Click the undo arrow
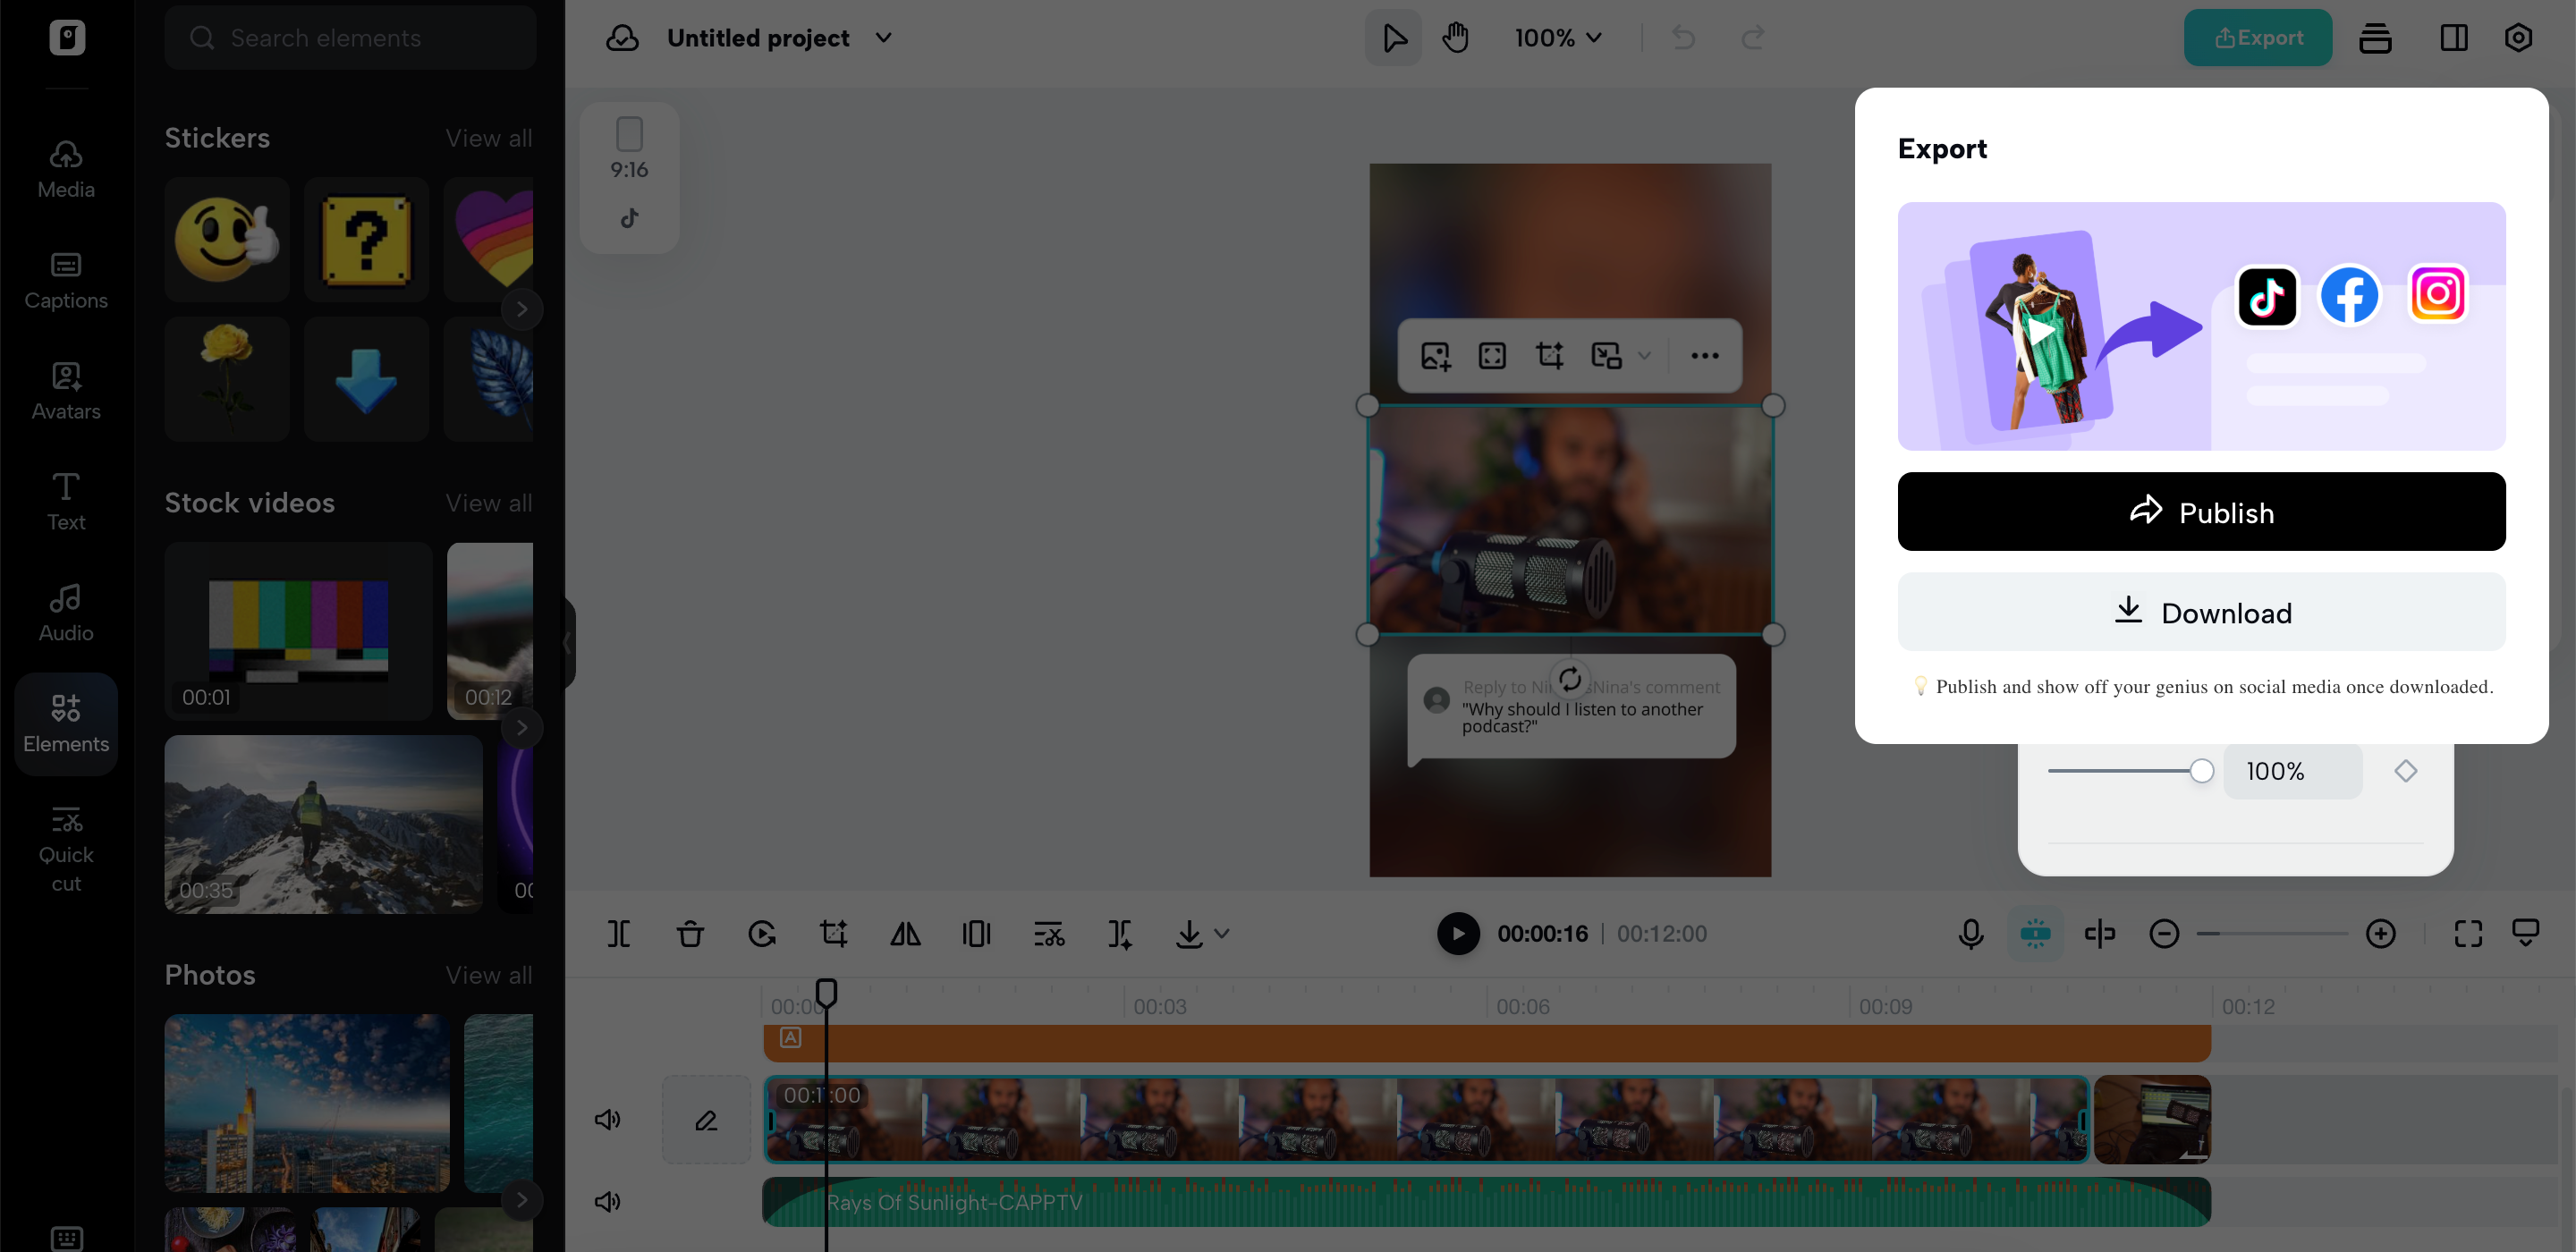2576x1252 pixels. click(x=1684, y=38)
